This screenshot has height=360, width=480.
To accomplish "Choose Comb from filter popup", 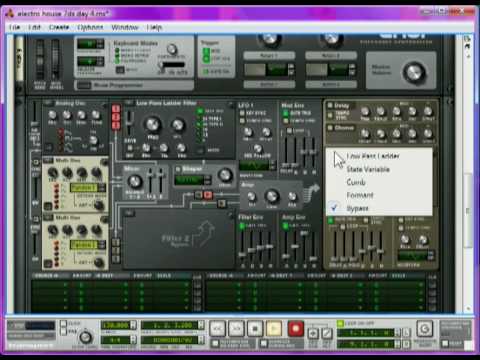I will pyautogui.click(x=379, y=182).
